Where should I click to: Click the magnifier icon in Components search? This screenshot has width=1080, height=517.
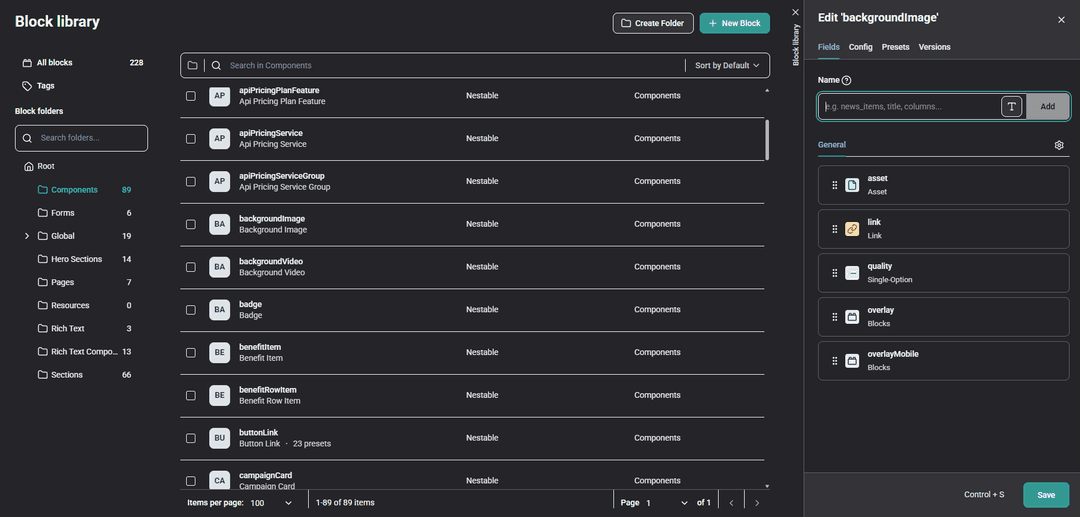pos(216,65)
